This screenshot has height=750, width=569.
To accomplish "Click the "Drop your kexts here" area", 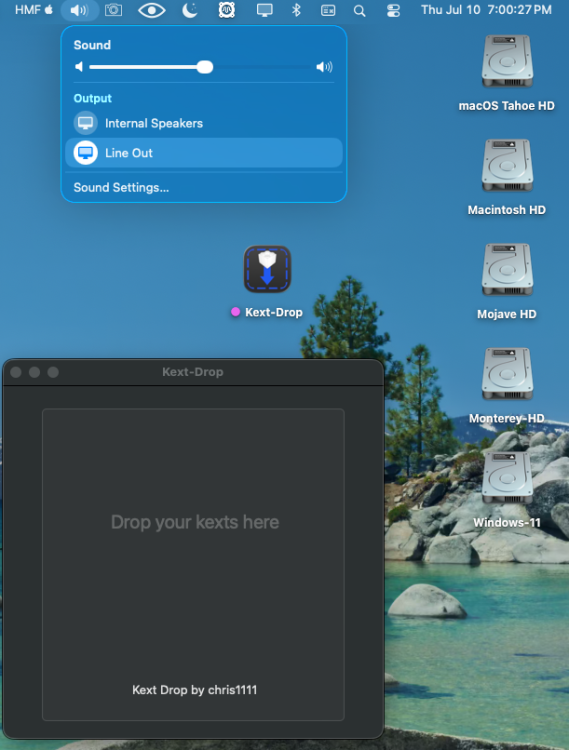I will click(x=193, y=564).
